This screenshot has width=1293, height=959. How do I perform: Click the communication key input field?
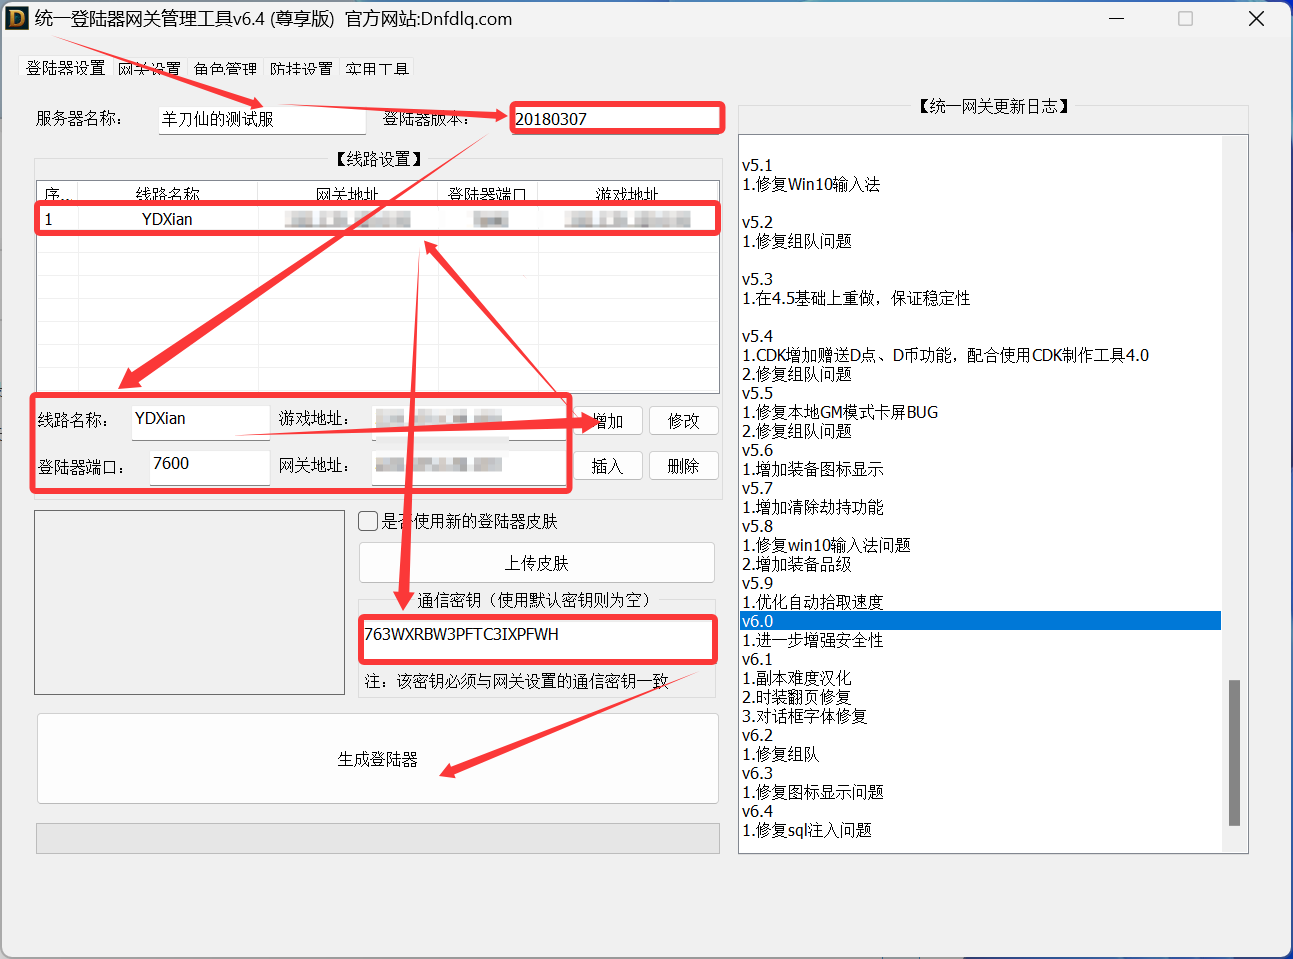(x=537, y=640)
